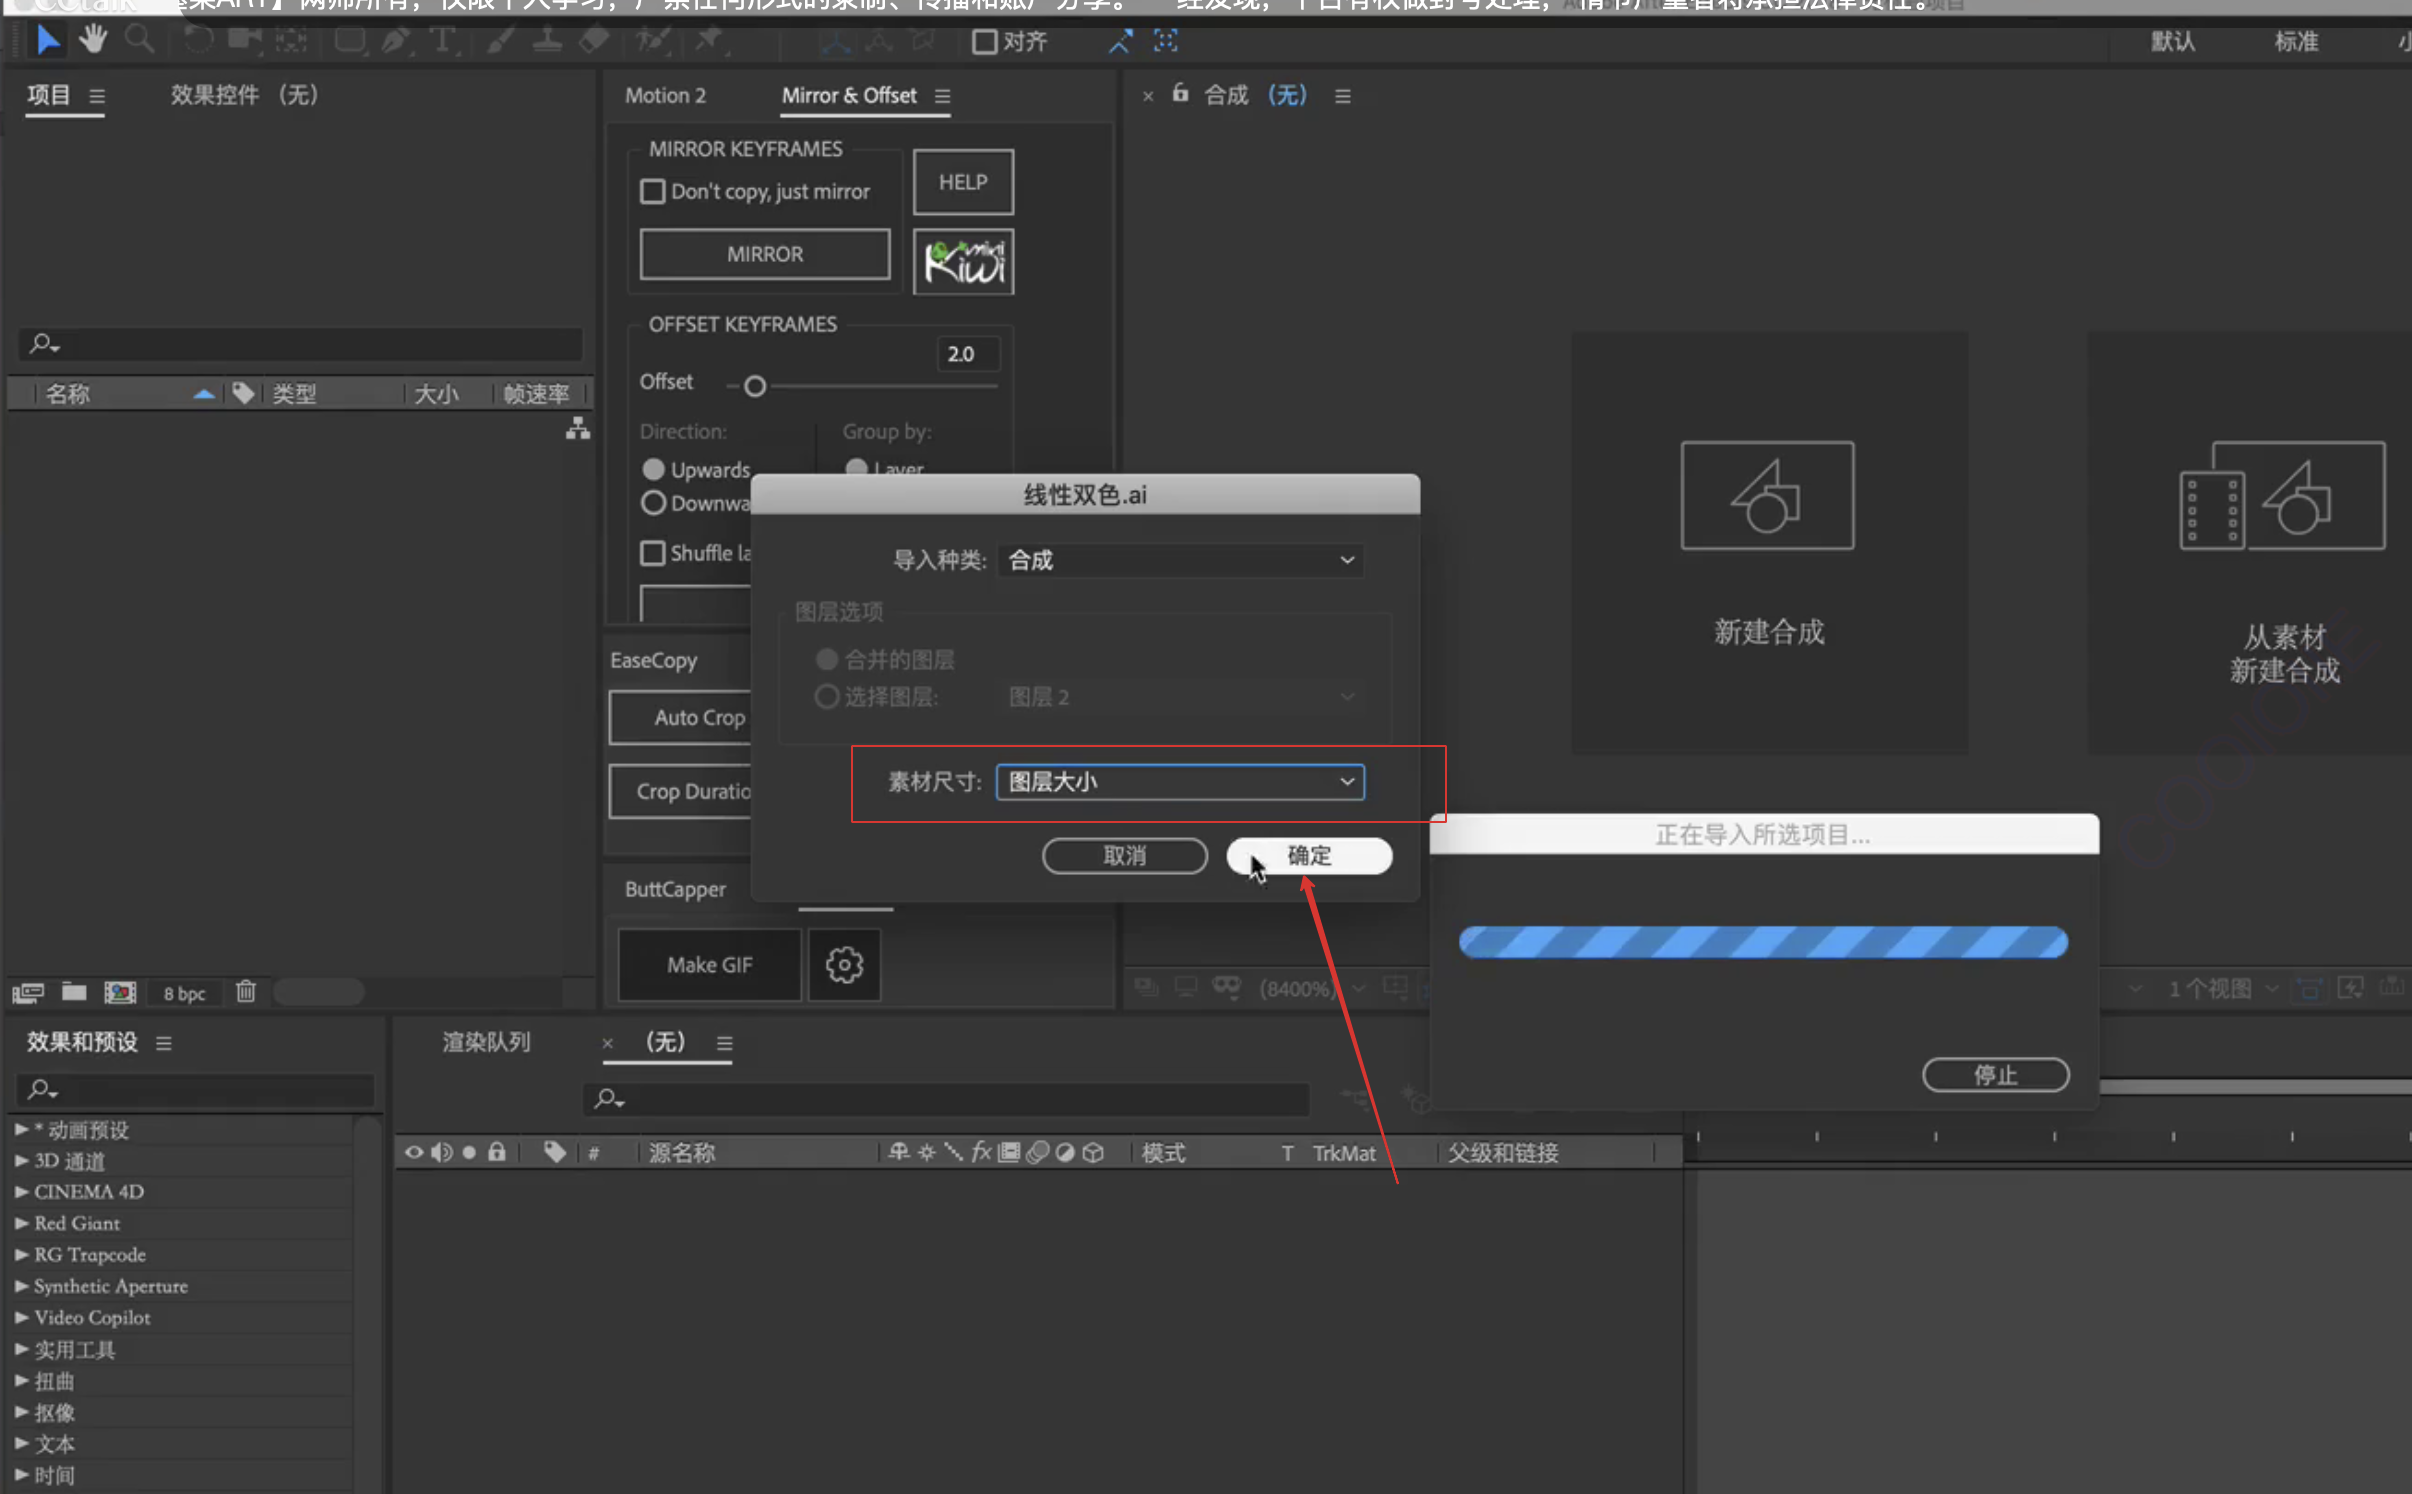
Task: Expand the 3D 通道 effects category
Action: coord(21,1160)
